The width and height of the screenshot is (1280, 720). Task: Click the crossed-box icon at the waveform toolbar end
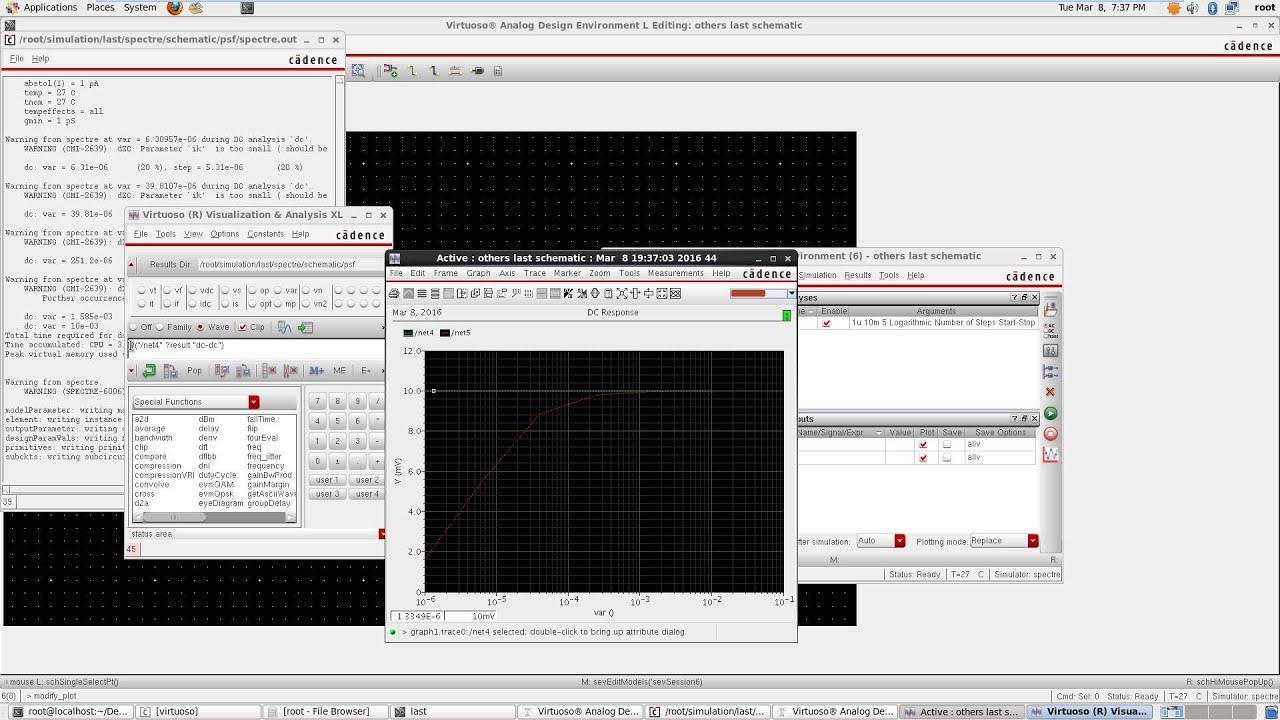tap(675, 293)
